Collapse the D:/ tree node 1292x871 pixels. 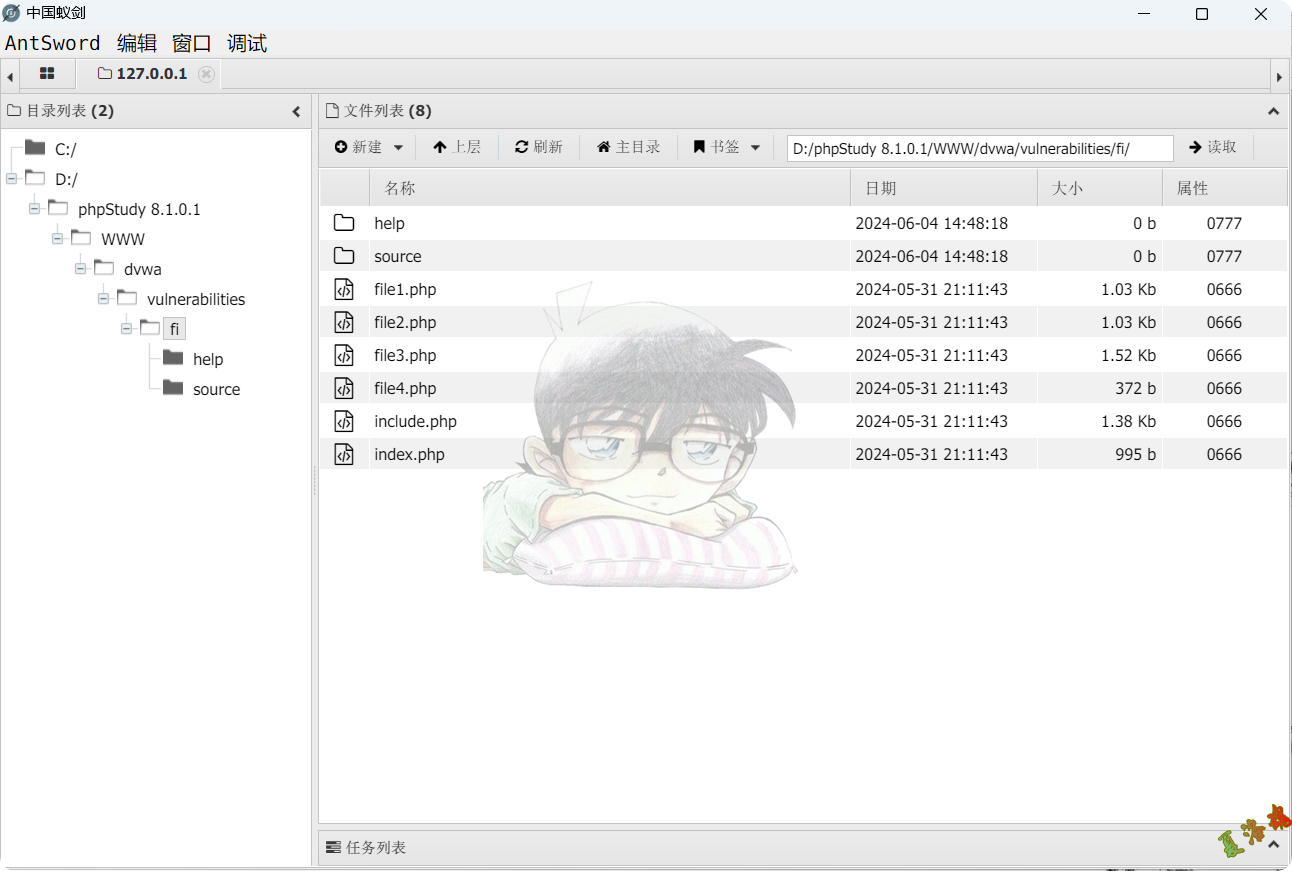(11, 179)
